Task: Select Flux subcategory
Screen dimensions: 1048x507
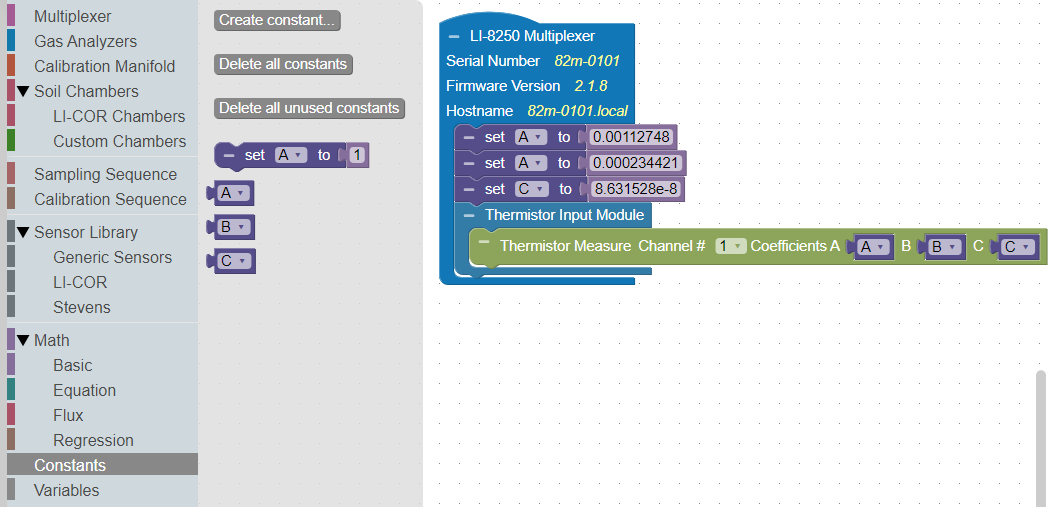Action: pyautogui.click(x=68, y=415)
